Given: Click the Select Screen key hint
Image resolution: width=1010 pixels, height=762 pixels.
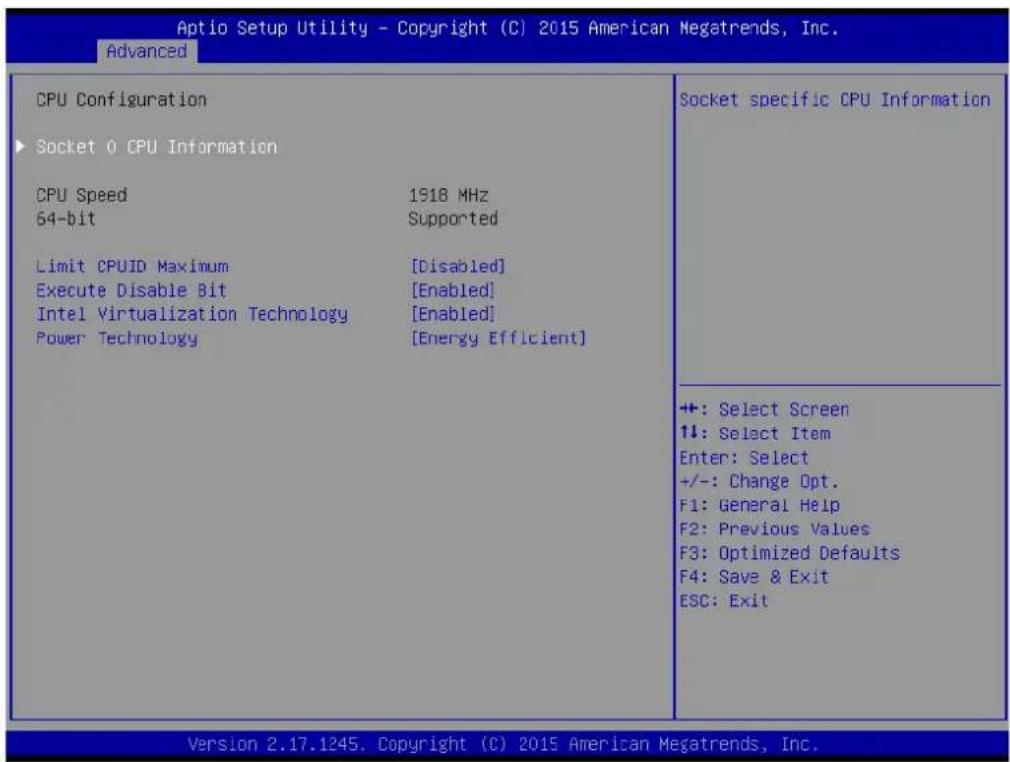Looking at the screenshot, I should pos(764,410).
